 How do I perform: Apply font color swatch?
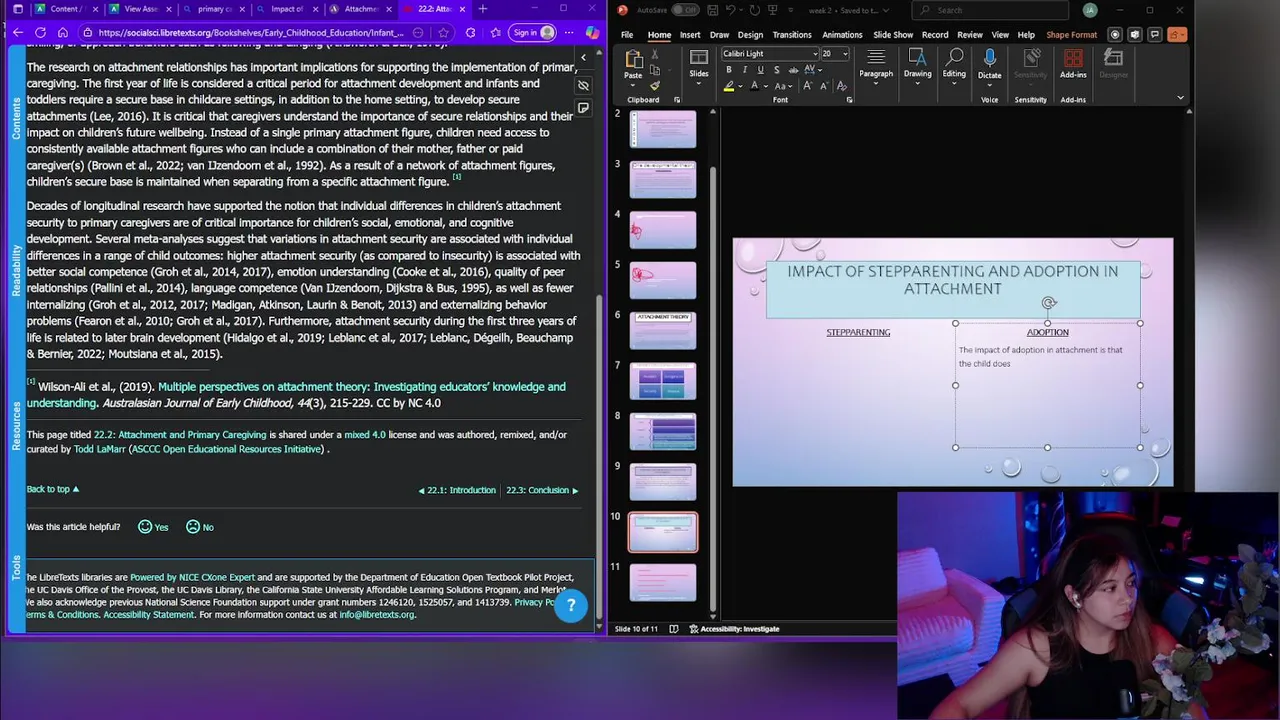tap(754, 86)
